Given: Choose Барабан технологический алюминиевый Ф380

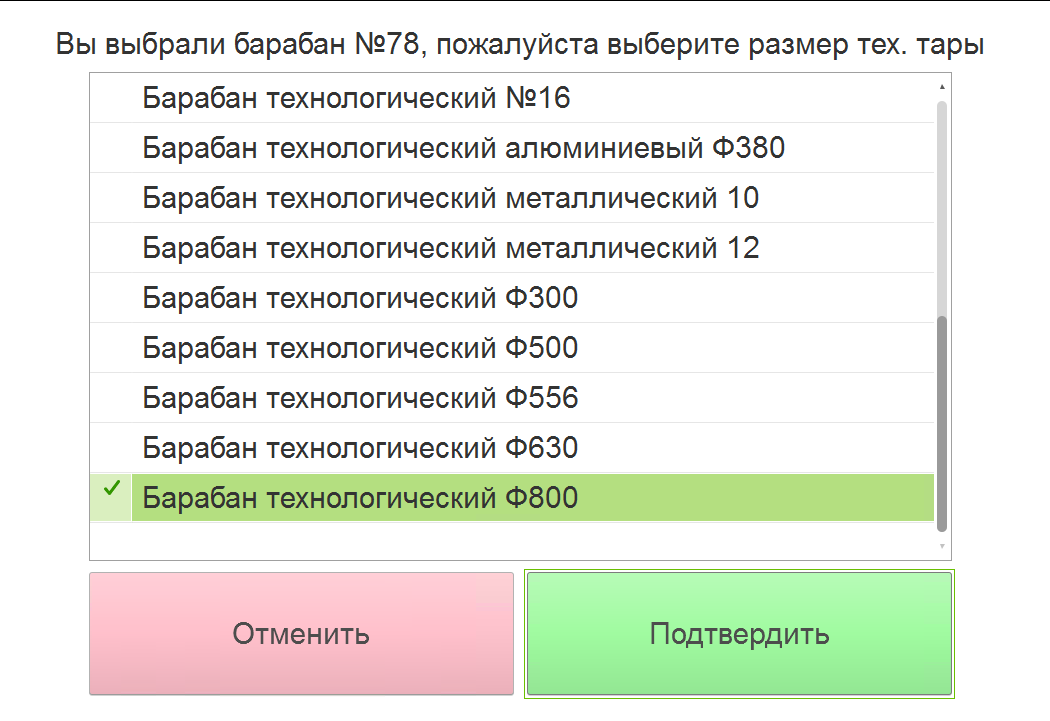Looking at the screenshot, I should pos(512,148).
